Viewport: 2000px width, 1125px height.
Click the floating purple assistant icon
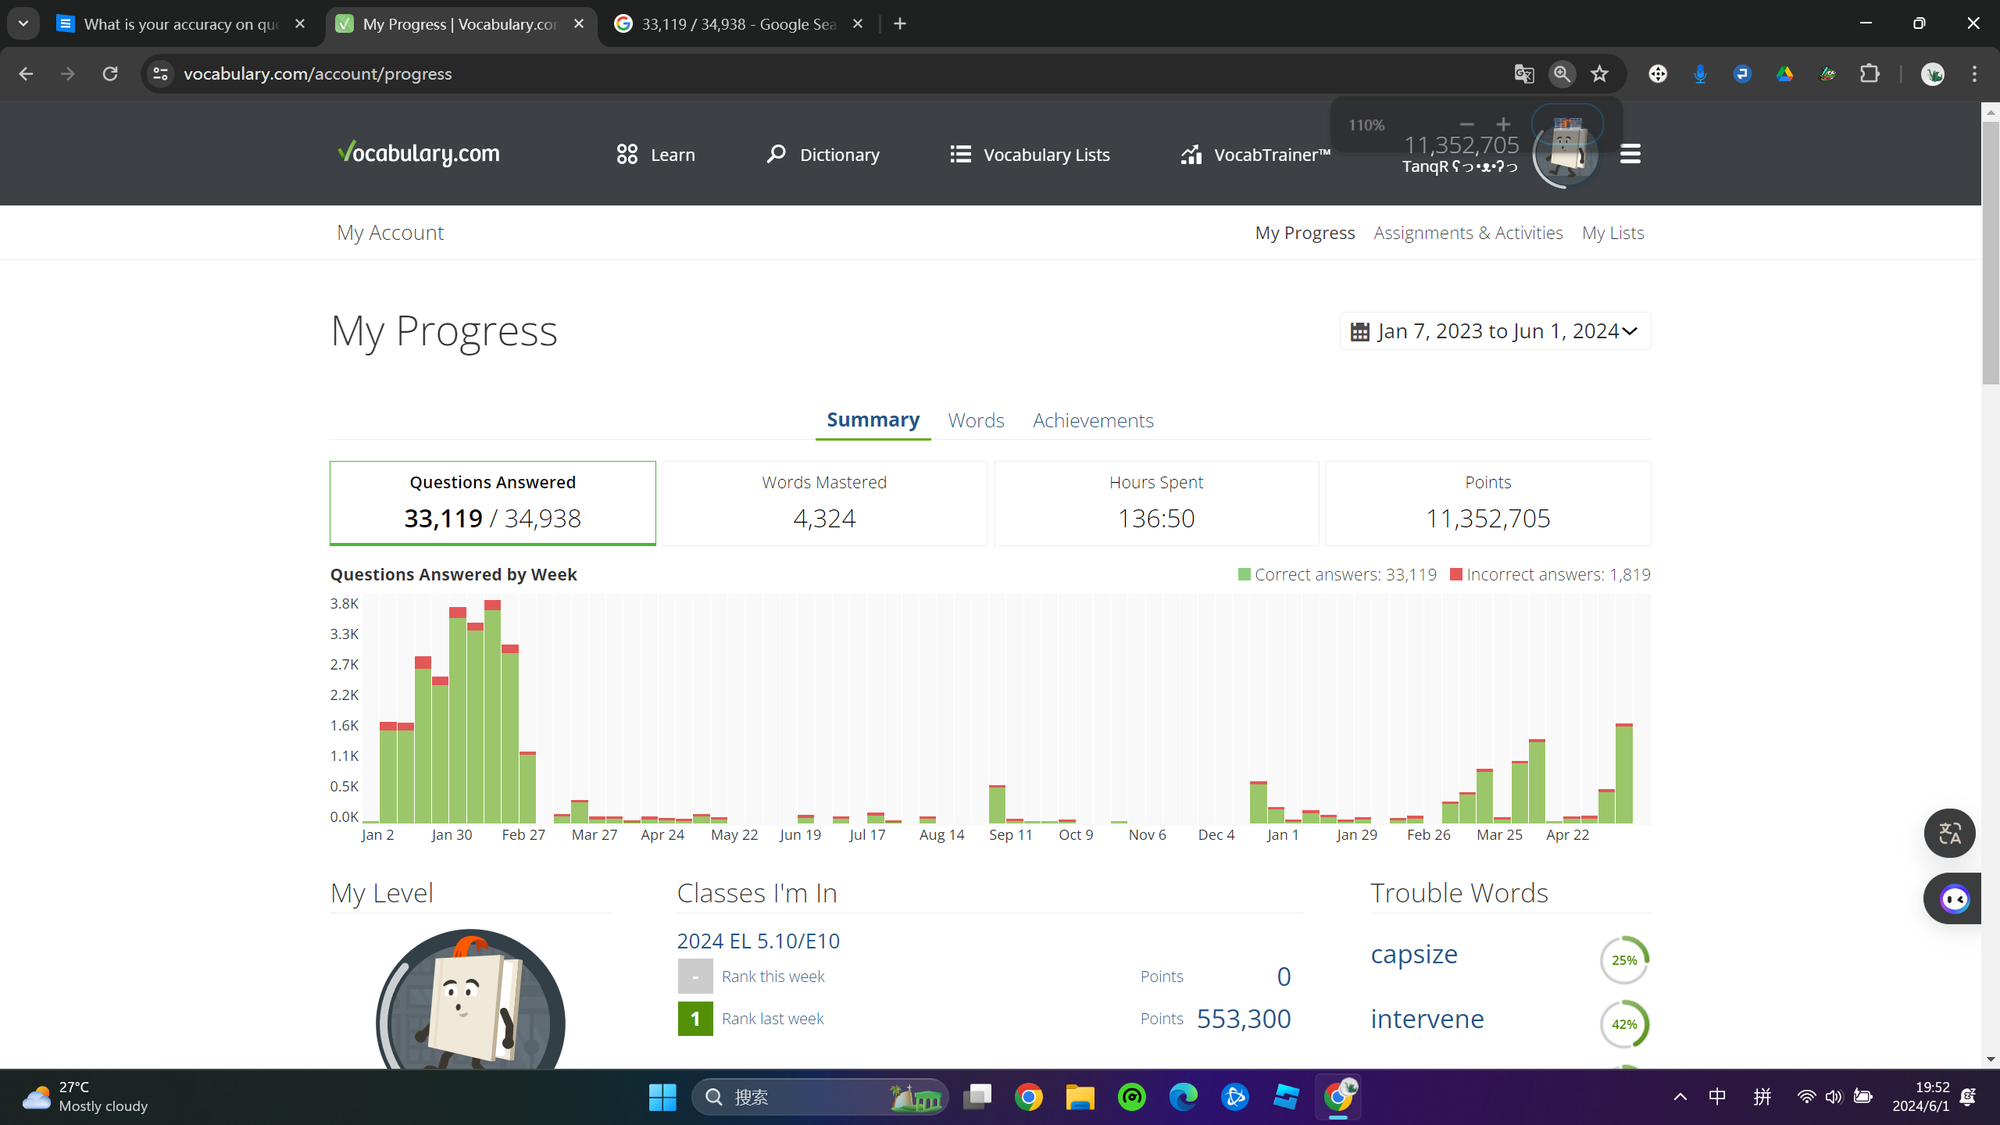(x=1955, y=899)
